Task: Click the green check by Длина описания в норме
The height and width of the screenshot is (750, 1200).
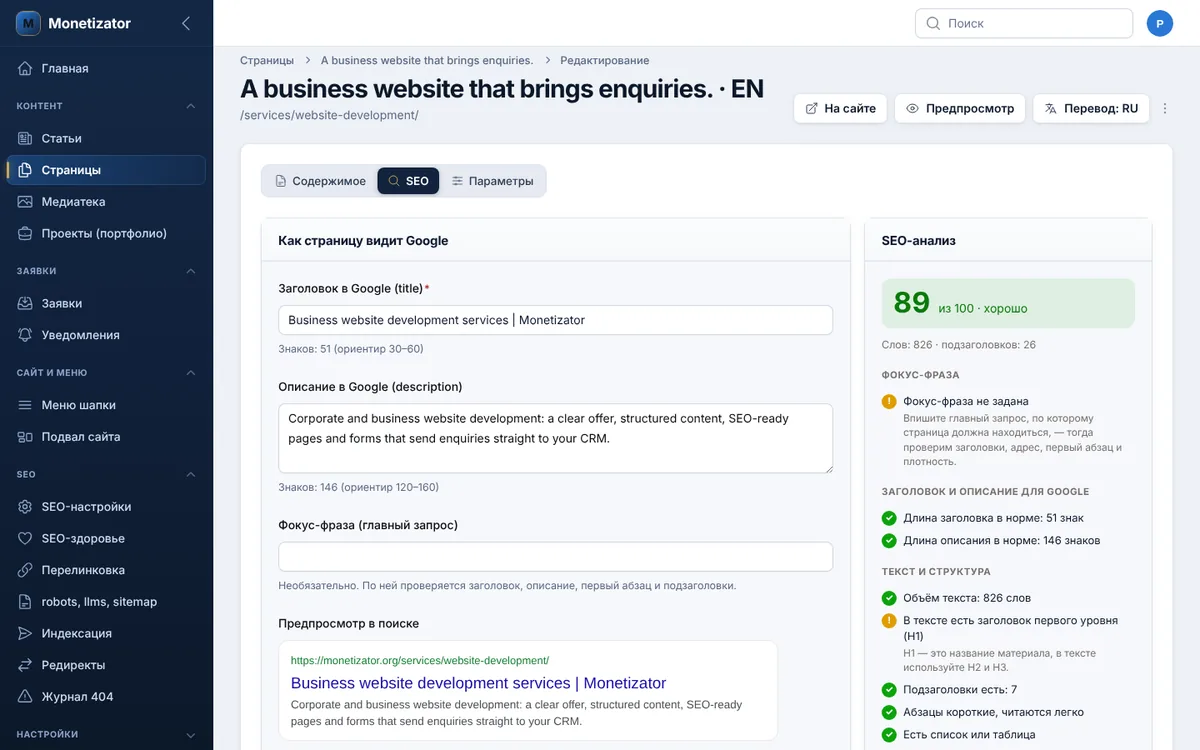Action: 889,540
